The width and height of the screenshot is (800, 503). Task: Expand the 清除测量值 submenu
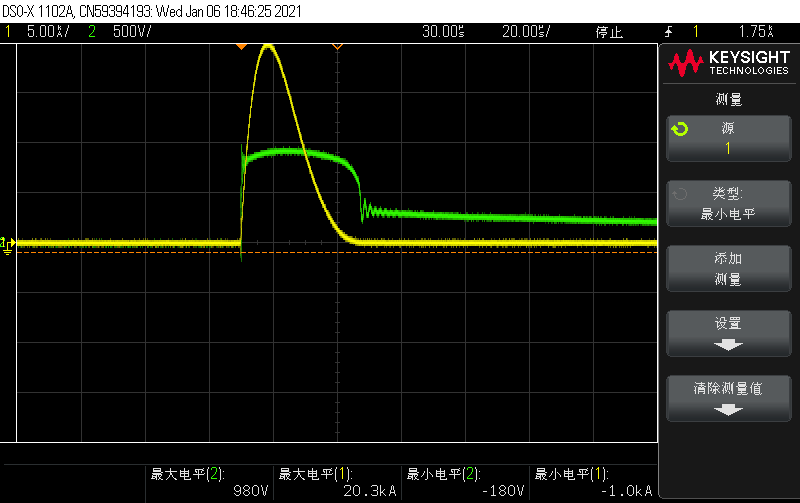point(727,397)
